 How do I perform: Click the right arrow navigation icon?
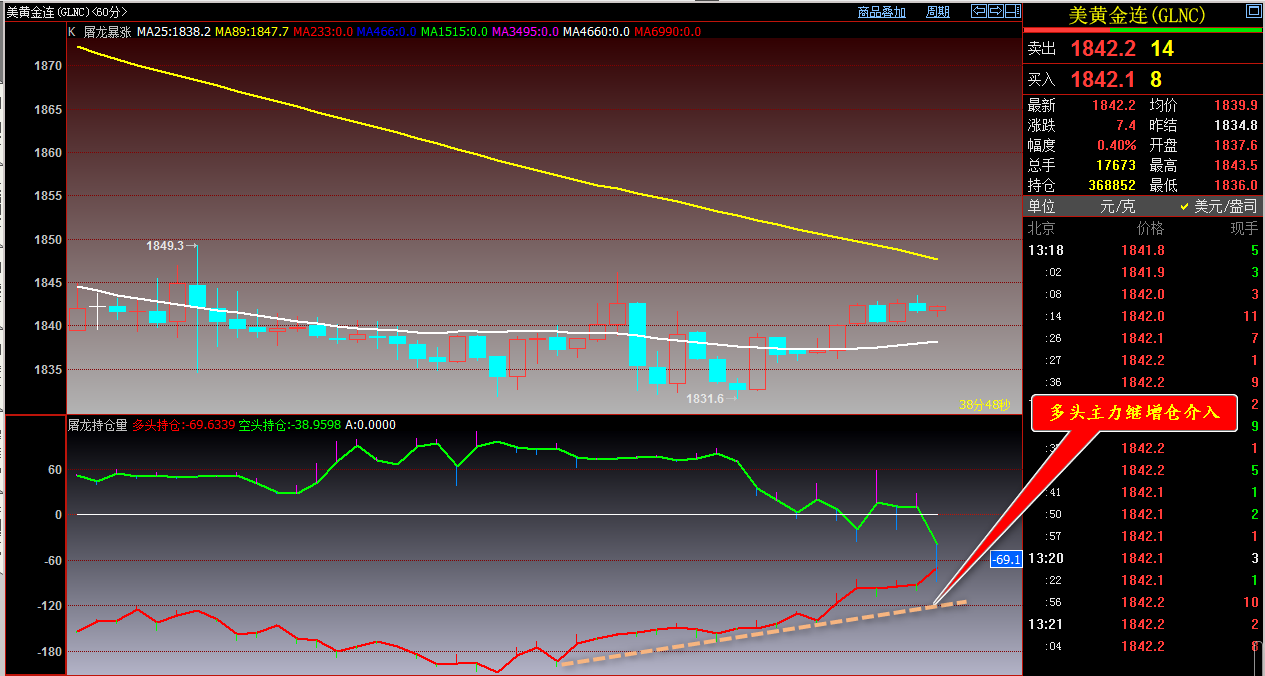click(x=994, y=11)
